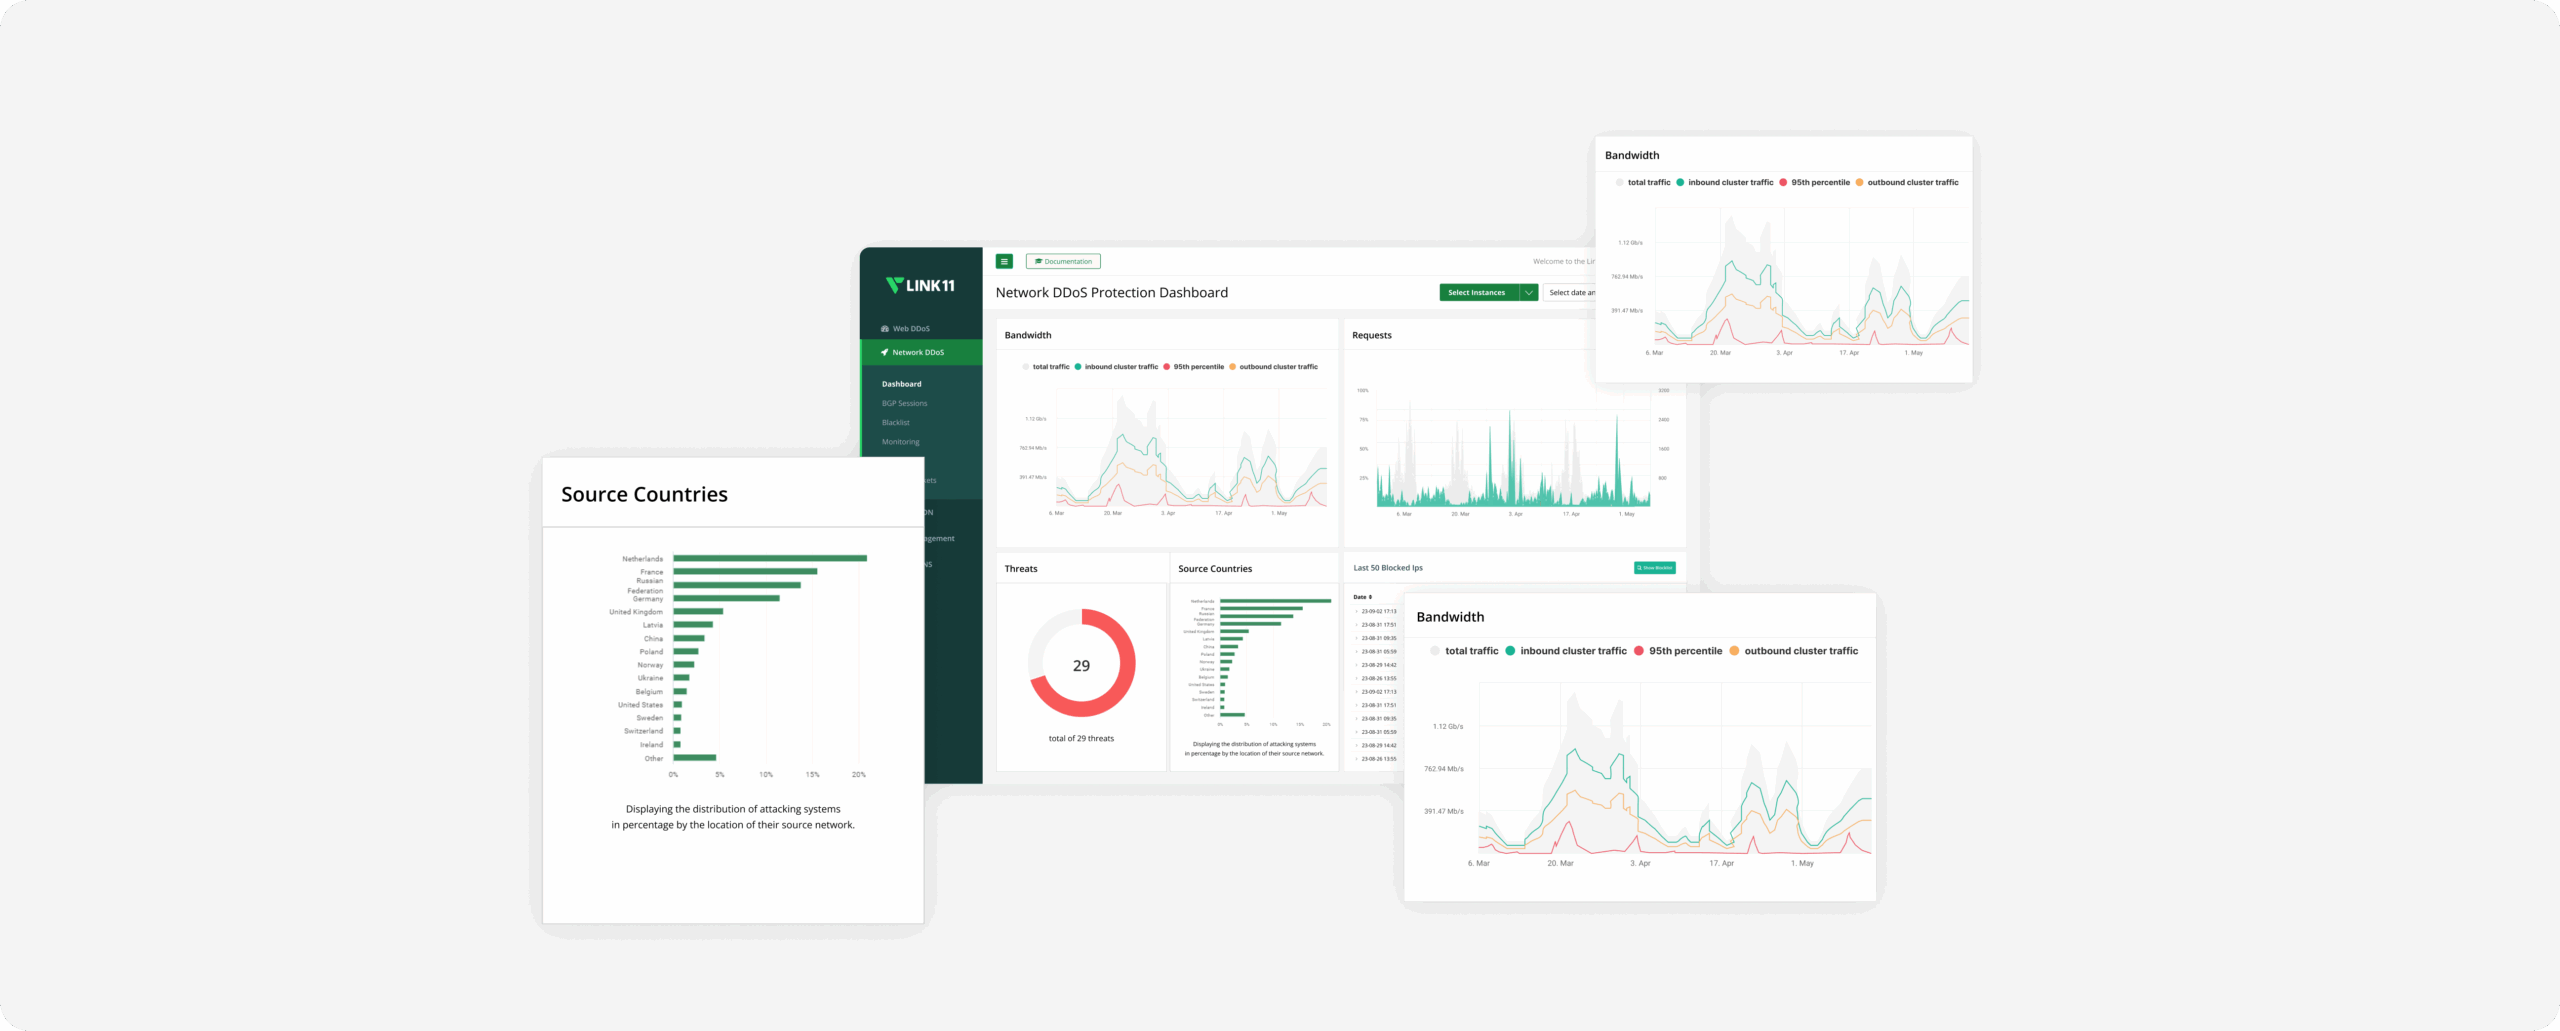
Task: Toggle total traffic in the dashboard's Bandwidth legend
Action: [x=1045, y=367]
